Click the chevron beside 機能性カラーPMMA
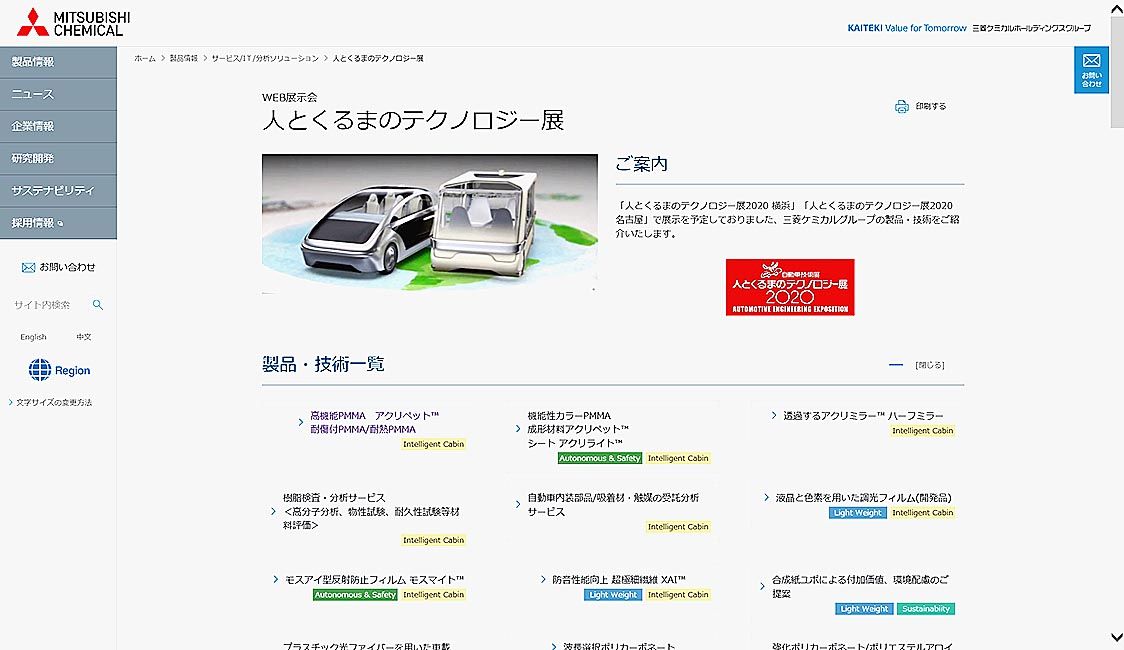 518,429
